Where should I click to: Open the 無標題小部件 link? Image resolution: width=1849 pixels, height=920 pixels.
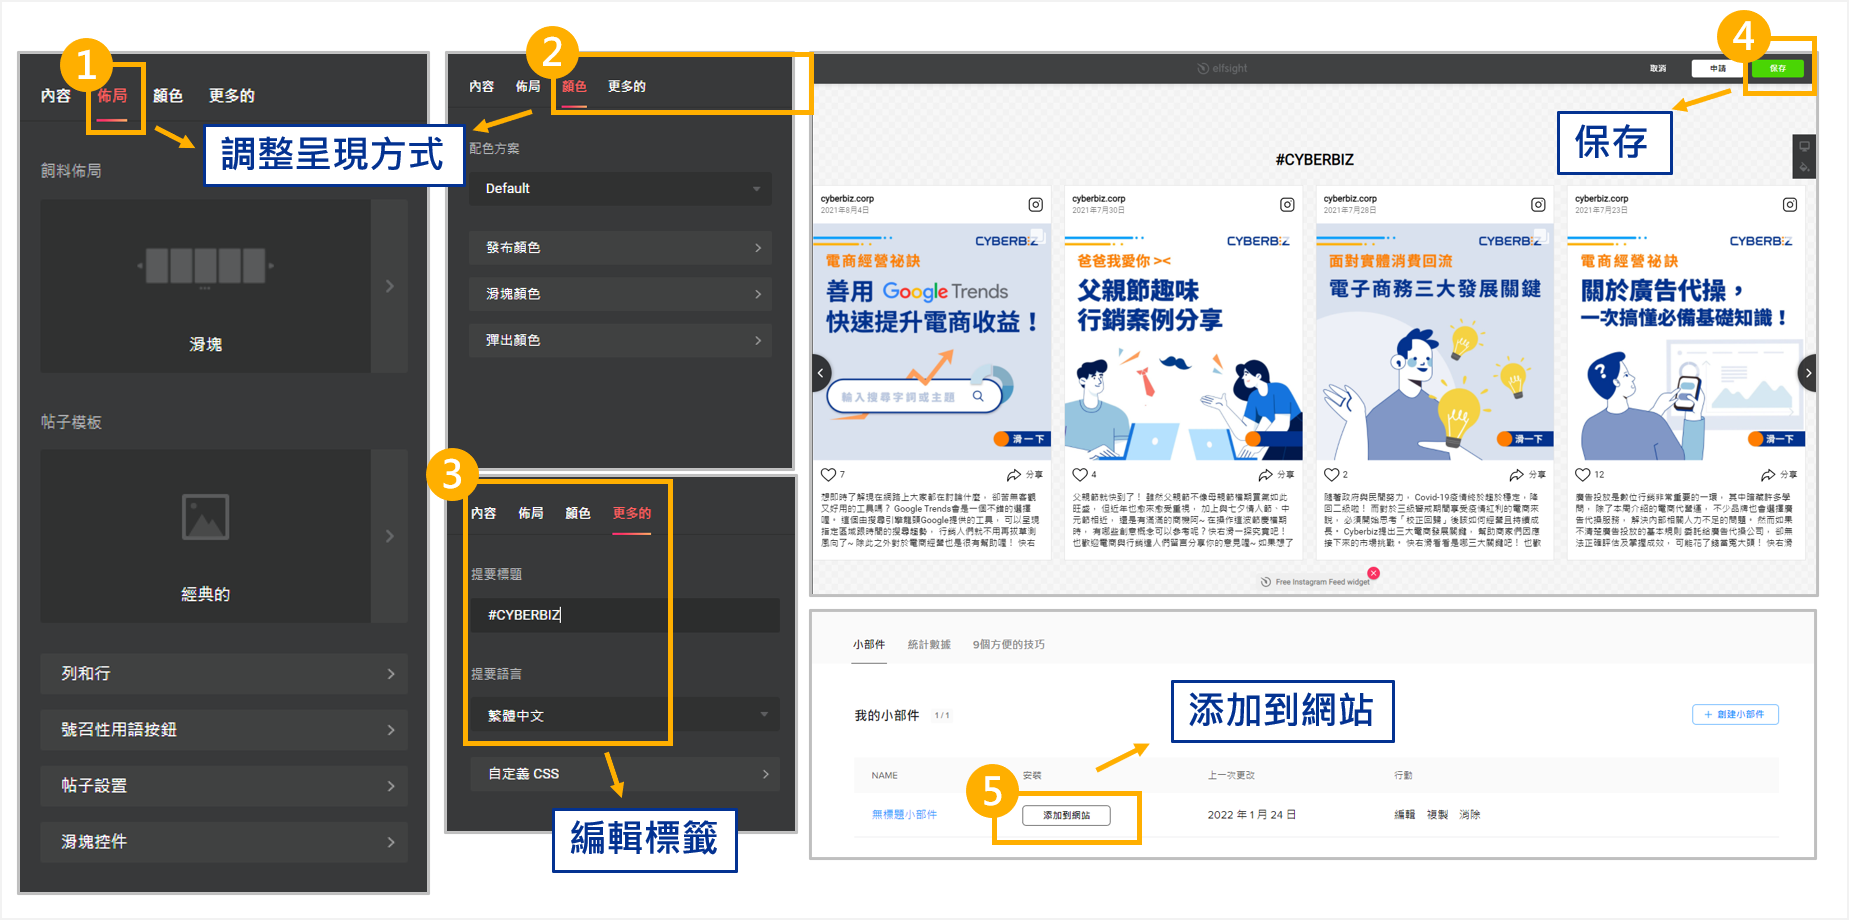902,814
